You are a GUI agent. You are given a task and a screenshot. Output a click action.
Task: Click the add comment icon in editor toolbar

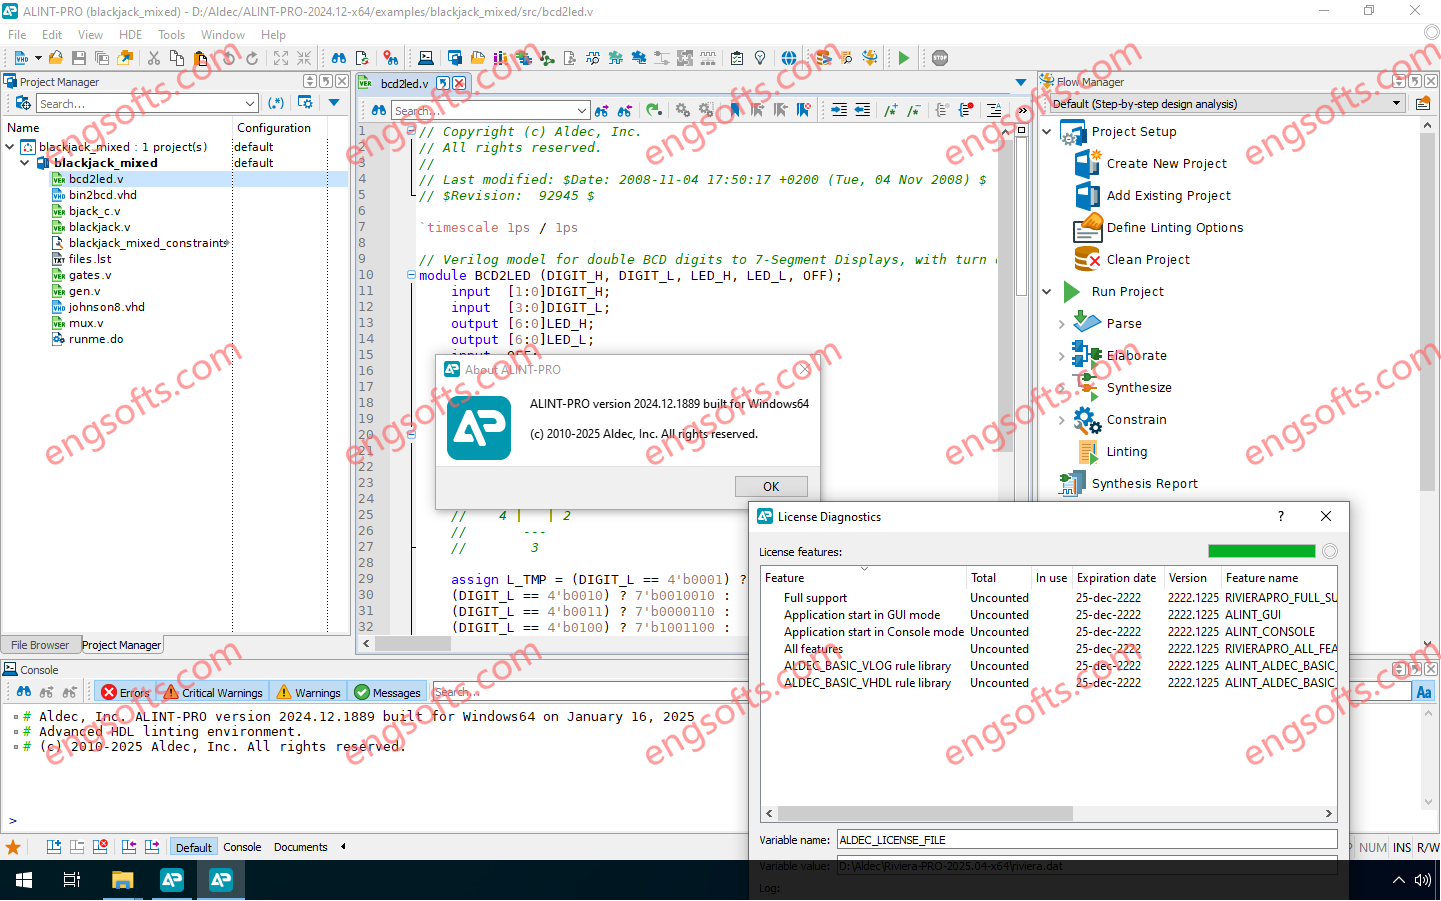tap(890, 110)
